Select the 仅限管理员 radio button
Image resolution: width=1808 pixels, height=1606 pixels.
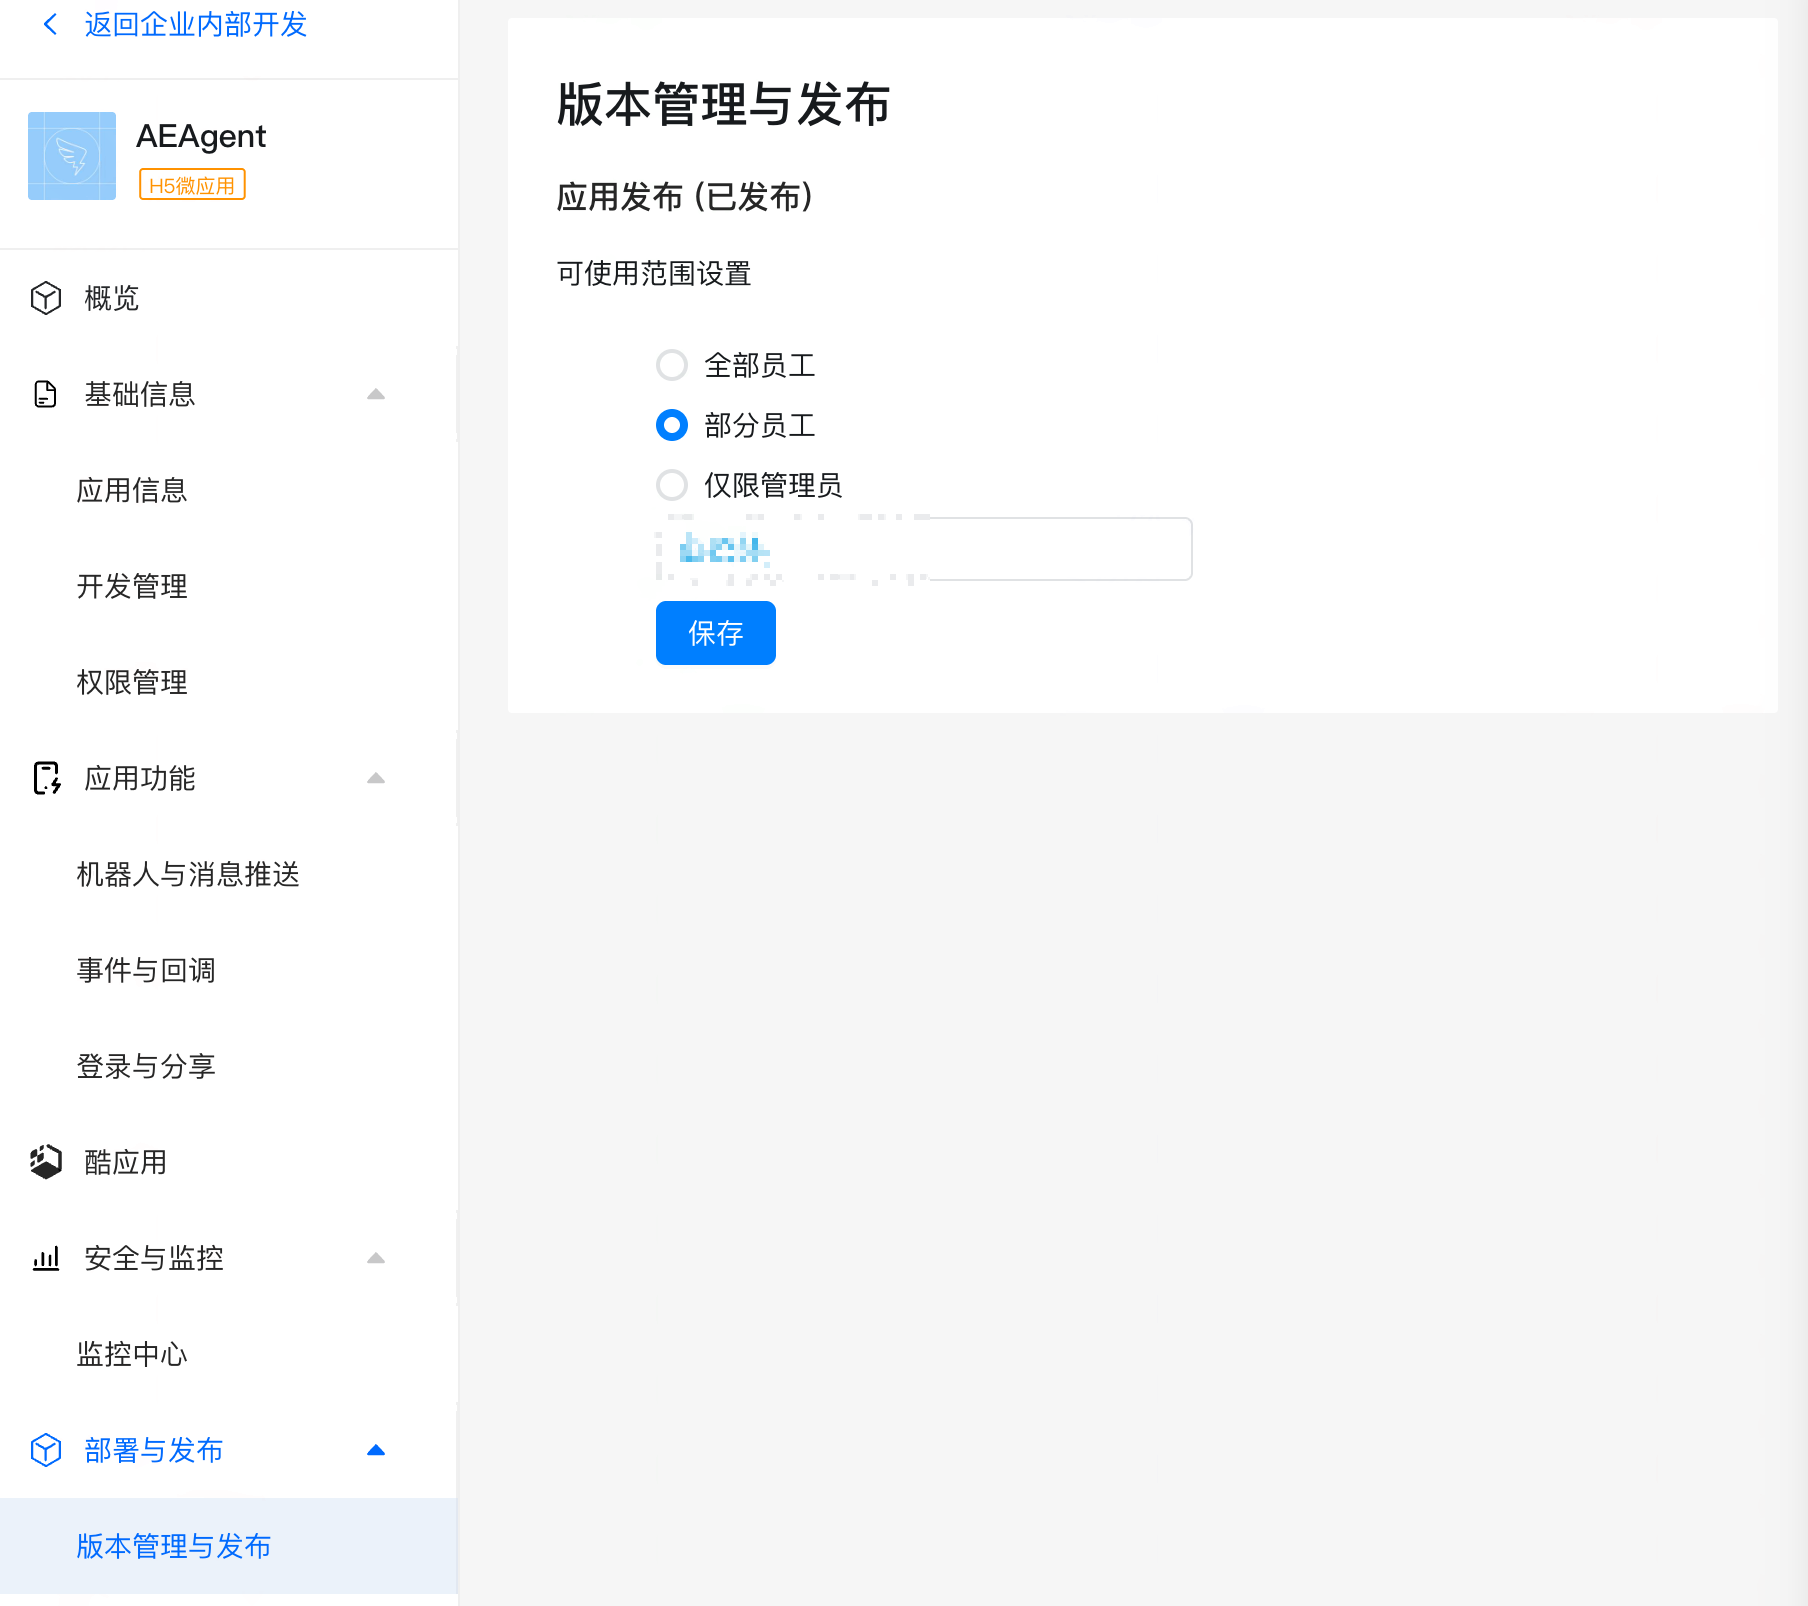pyautogui.click(x=672, y=485)
